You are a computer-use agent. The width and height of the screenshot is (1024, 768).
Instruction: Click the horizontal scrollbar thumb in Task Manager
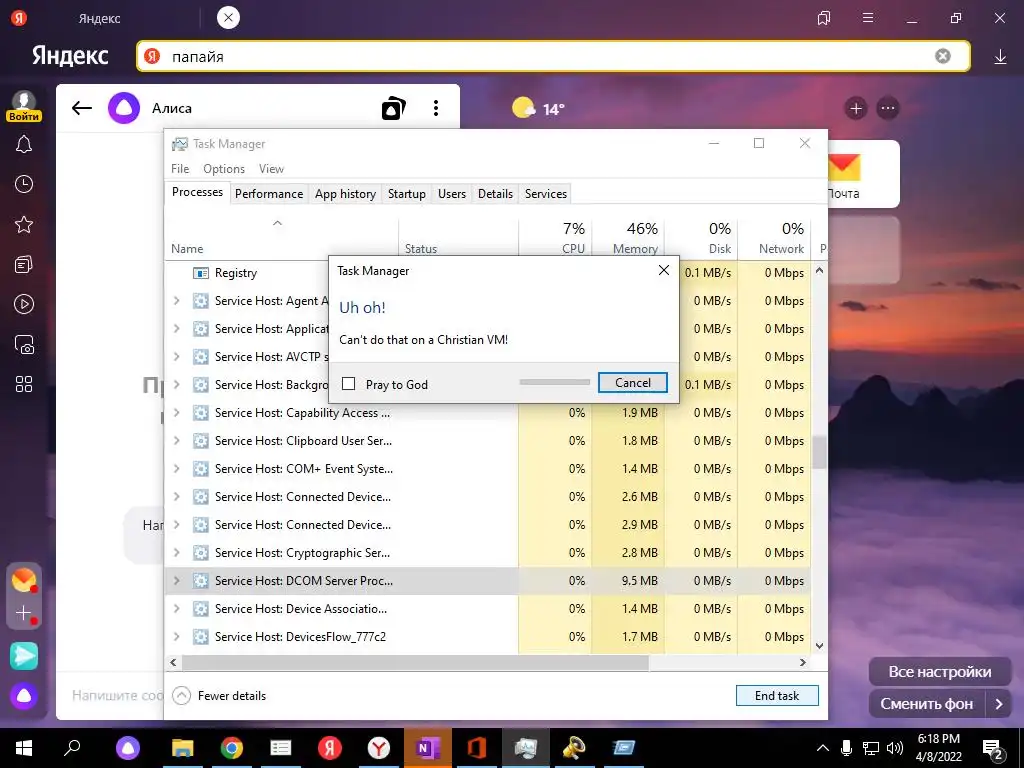pos(415,662)
